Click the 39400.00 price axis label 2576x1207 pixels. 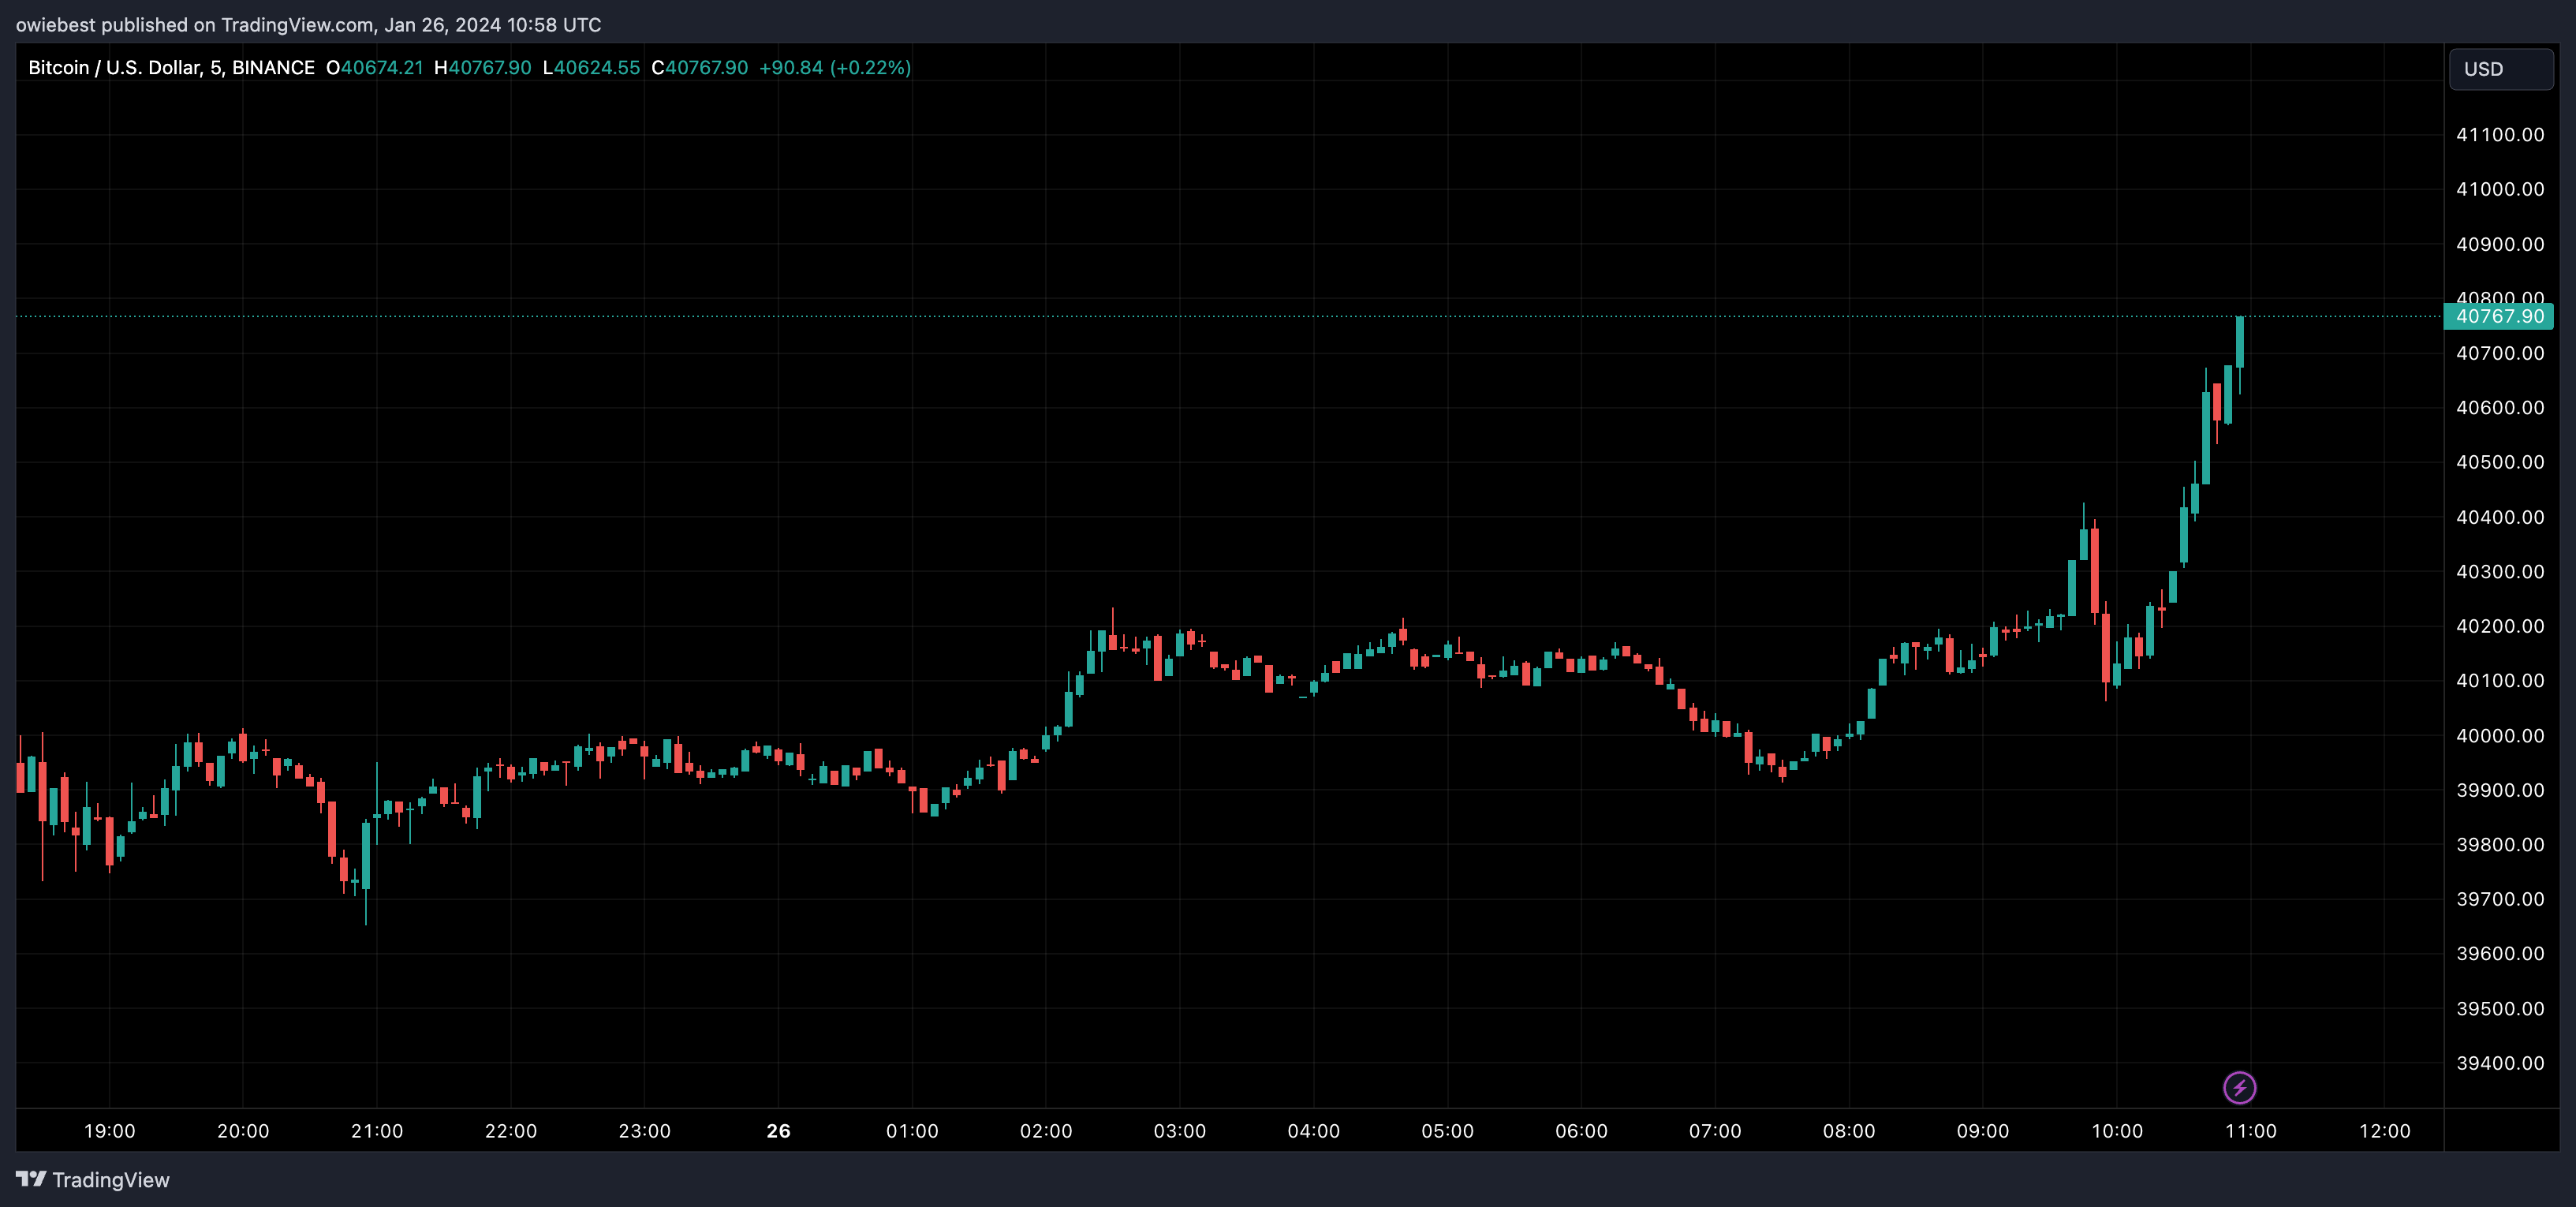tap(2500, 1063)
